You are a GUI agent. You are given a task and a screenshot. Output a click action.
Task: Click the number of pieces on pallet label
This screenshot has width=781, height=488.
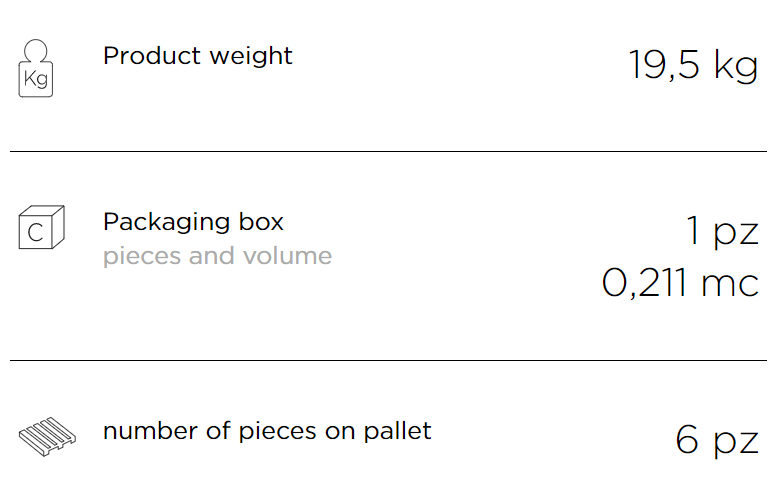[267, 431]
